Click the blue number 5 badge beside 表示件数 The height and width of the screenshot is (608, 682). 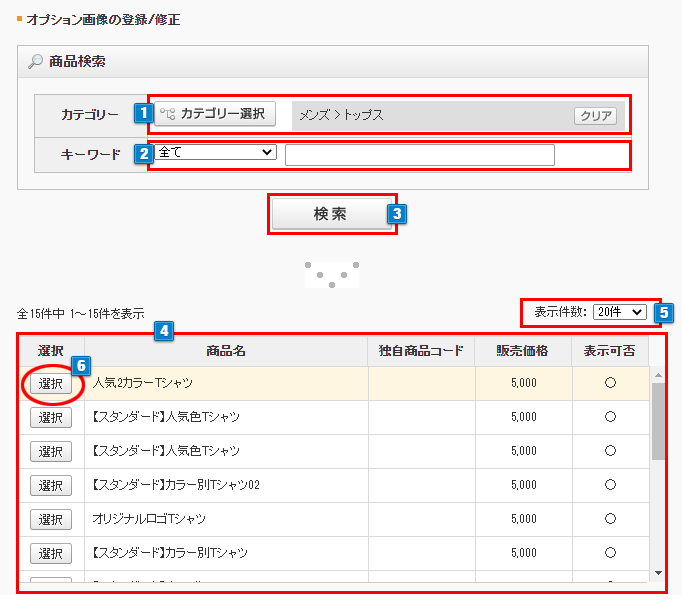(x=663, y=312)
